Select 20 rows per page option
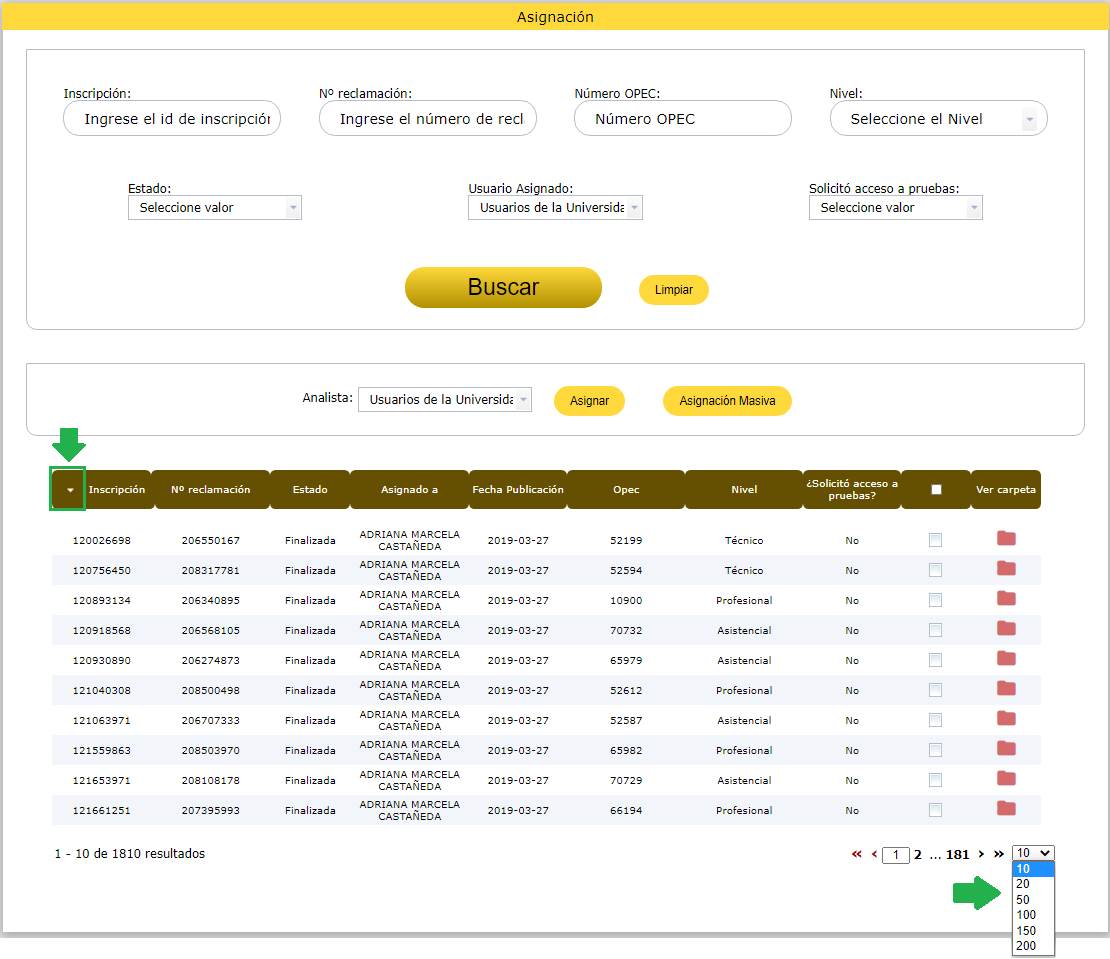Image resolution: width=1110 pixels, height=959 pixels. (1033, 884)
